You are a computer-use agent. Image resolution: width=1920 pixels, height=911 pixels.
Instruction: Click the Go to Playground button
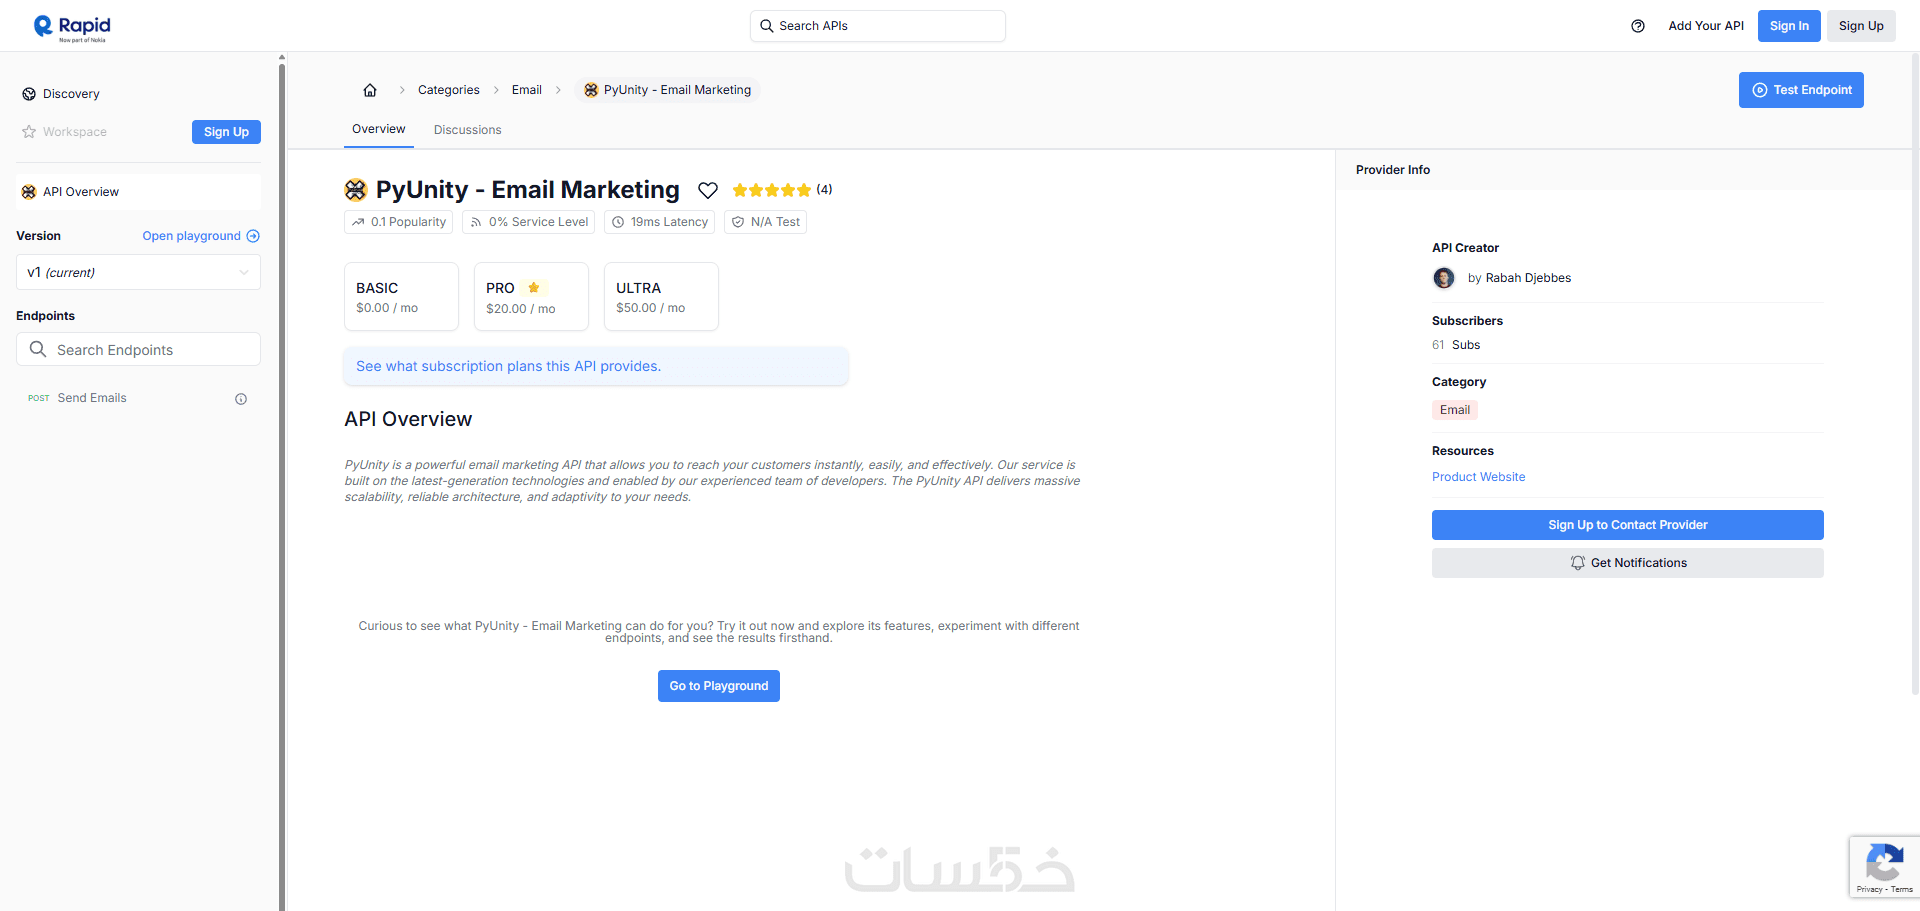(719, 686)
